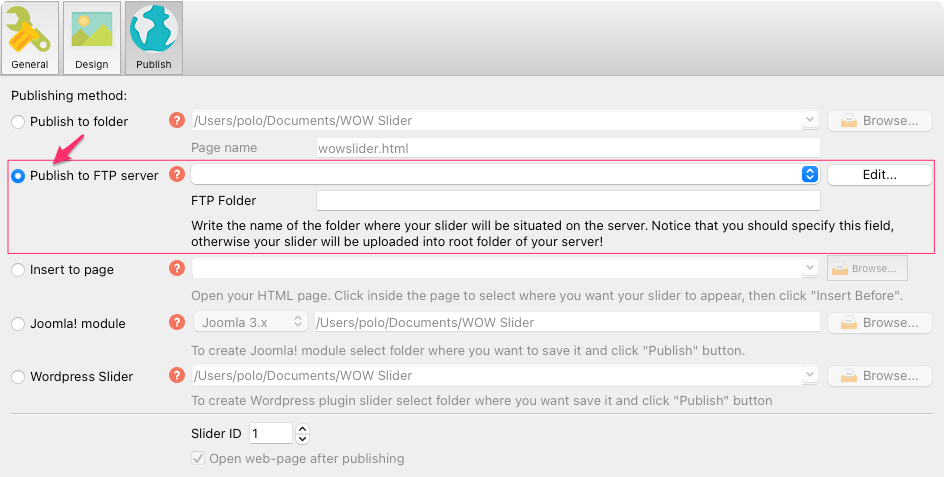Click help icon for Publish to folder

point(178,121)
